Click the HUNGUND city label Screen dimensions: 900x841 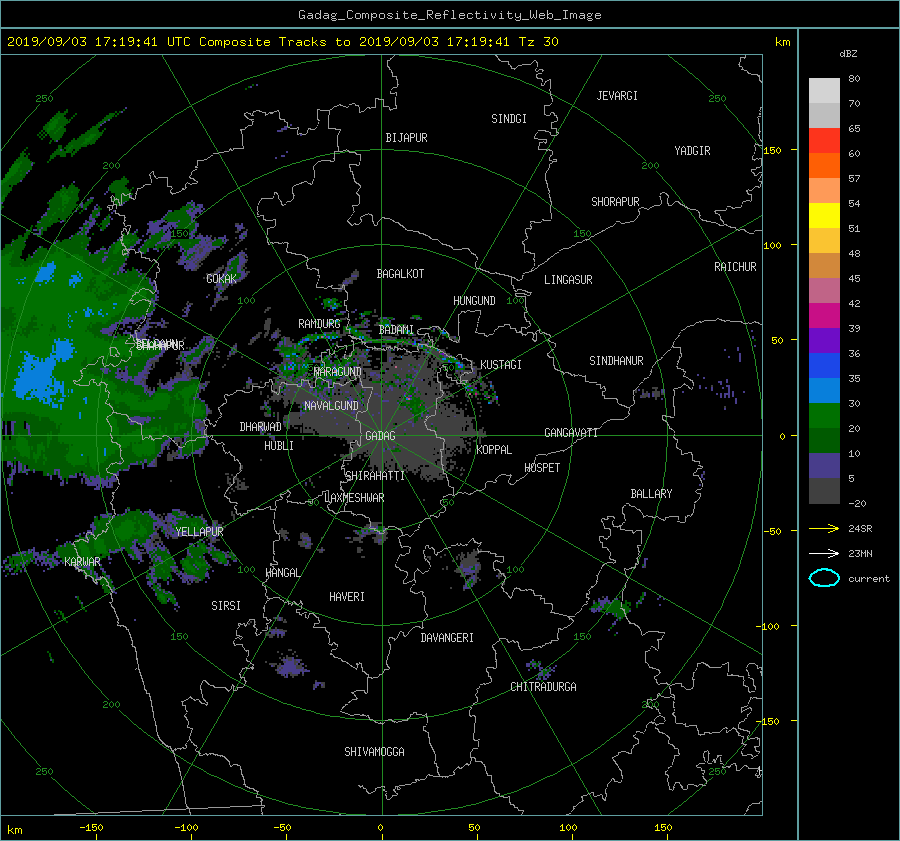point(474,301)
